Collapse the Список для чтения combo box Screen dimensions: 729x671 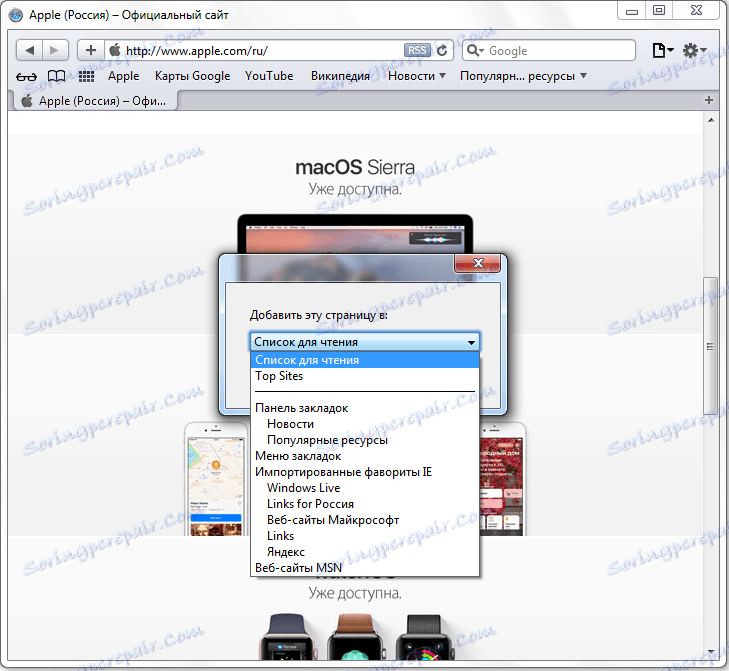point(364,342)
